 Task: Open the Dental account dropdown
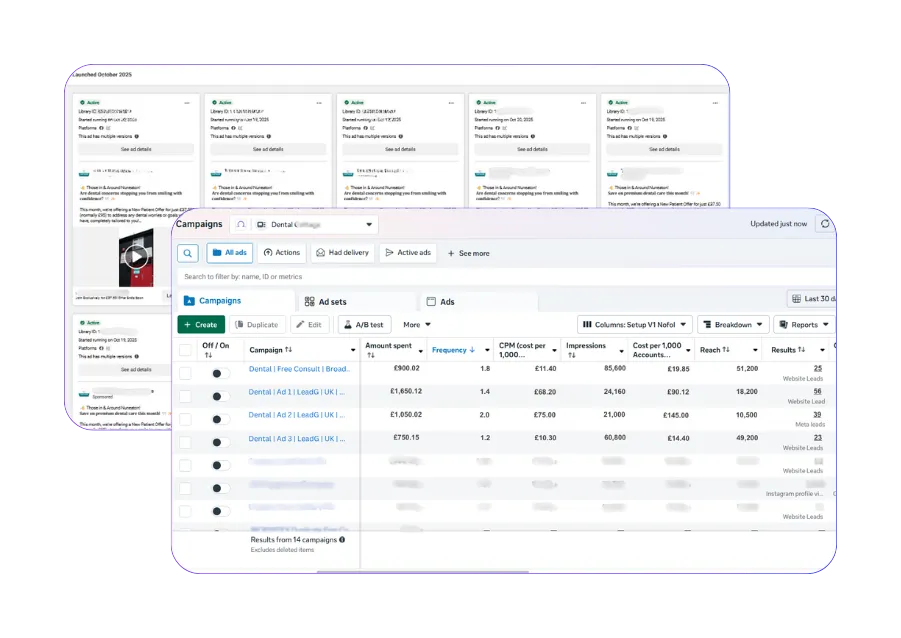coord(314,224)
